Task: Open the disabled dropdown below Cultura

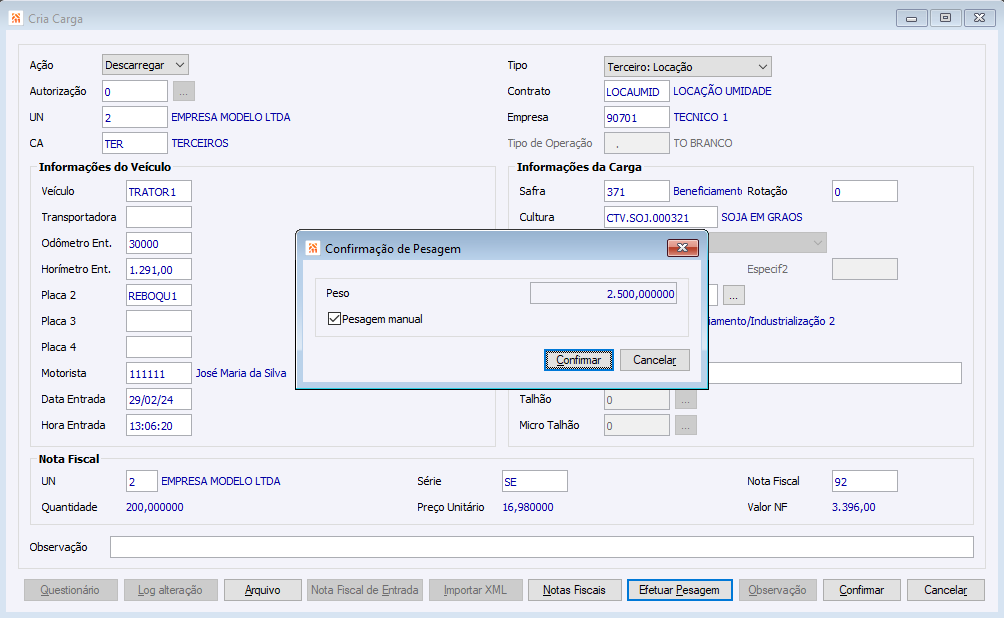Action: (x=767, y=243)
